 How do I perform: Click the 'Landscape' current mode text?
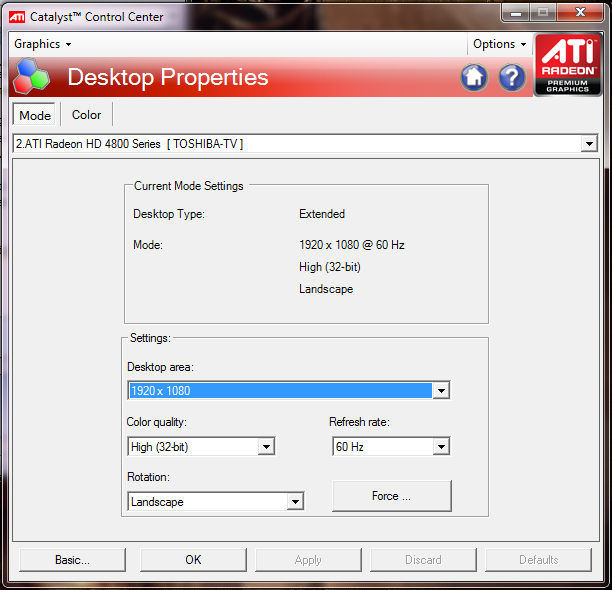(326, 289)
